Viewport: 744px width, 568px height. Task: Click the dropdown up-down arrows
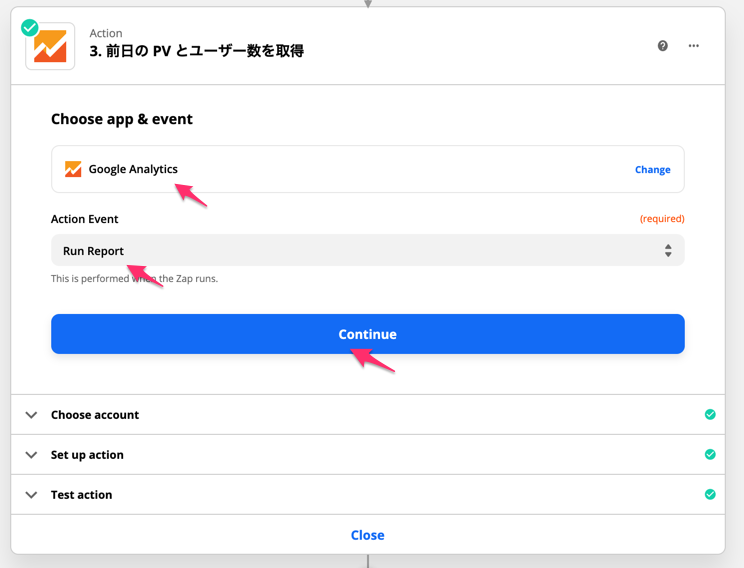click(668, 251)
